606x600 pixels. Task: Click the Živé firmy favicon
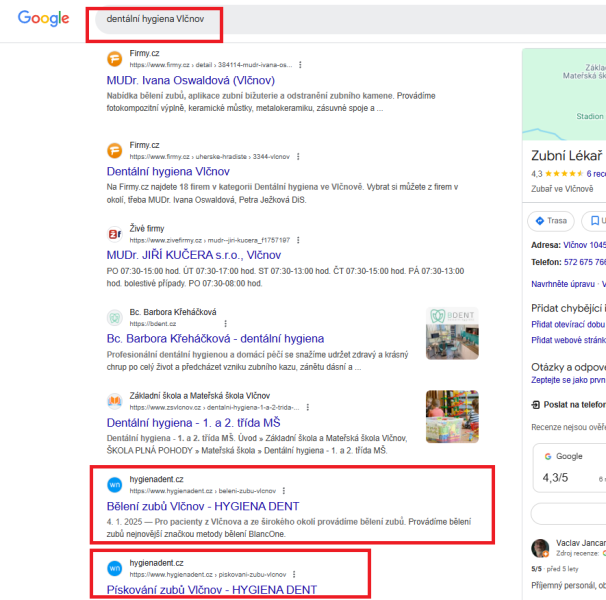coord(114,234)
